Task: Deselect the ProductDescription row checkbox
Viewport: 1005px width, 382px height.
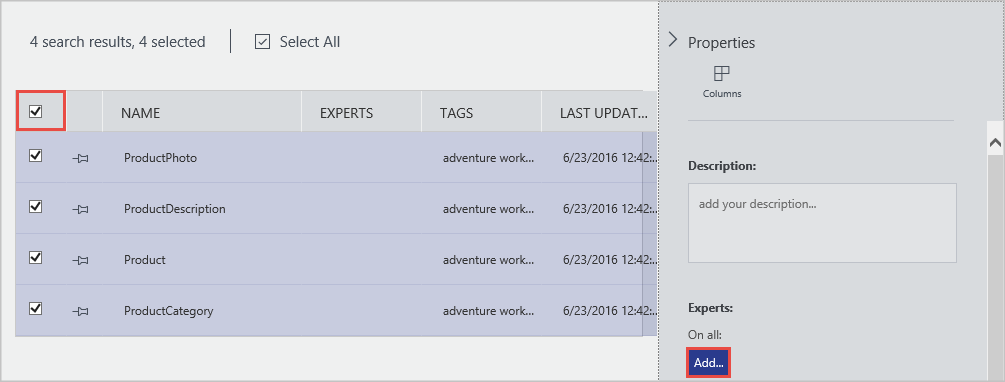Action: click(x=36, y=206)
